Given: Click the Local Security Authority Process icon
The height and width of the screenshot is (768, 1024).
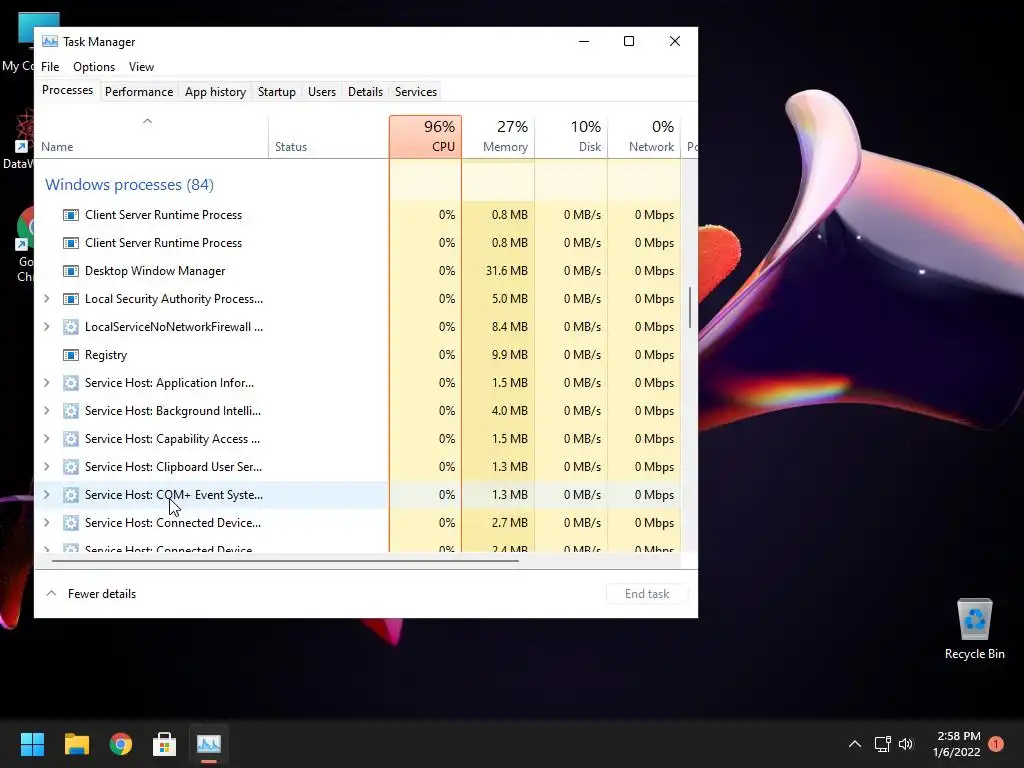Looking at the screenshot, I should pyautogui.click(x=71, y=299).
